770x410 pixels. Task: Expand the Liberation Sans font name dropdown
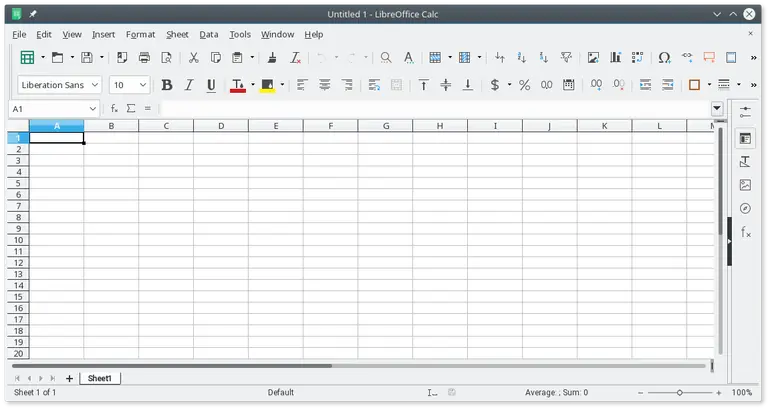coord(95,86)
